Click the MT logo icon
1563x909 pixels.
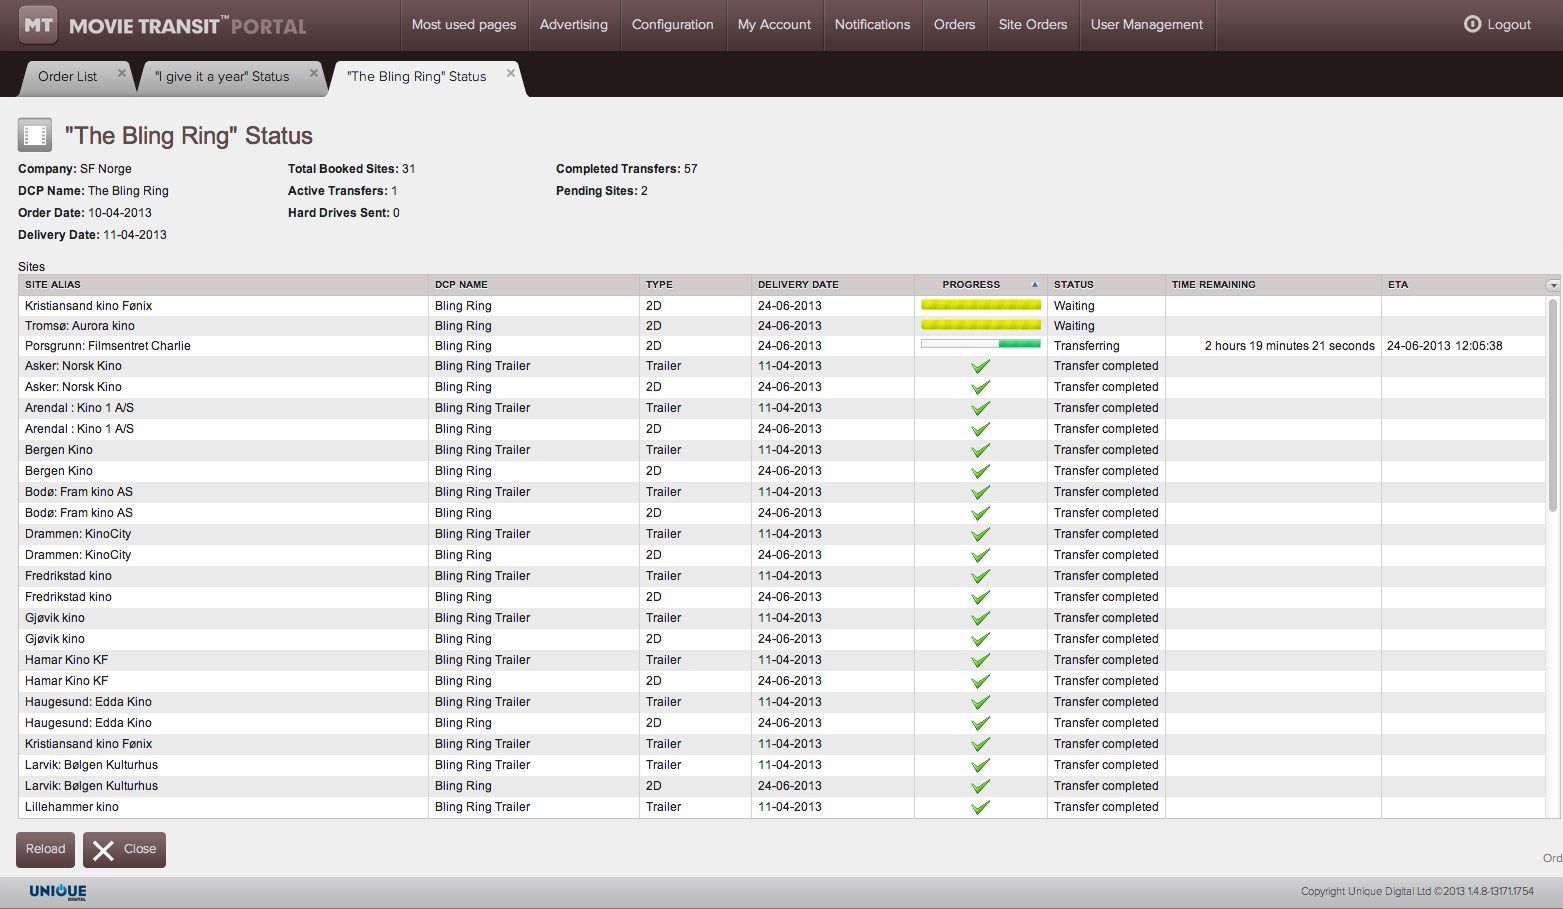point(38,25)
